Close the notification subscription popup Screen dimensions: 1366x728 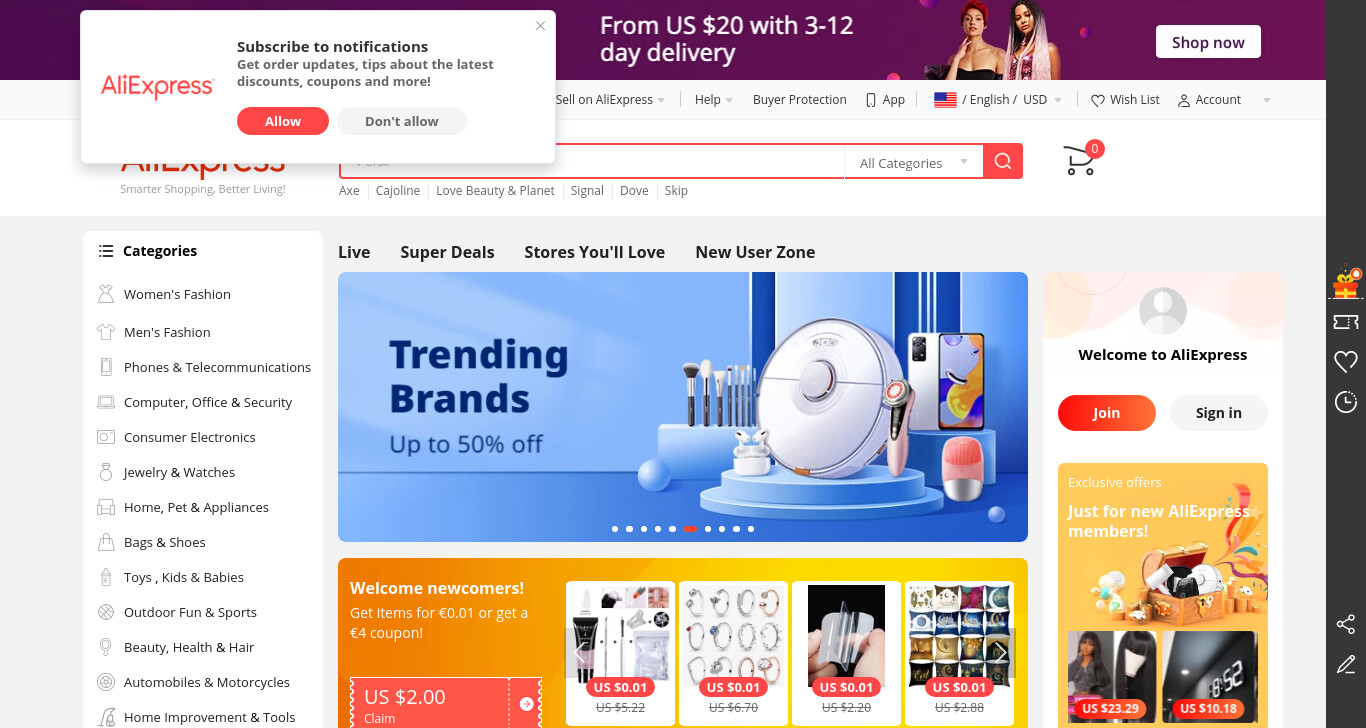[x=540, y=26]
